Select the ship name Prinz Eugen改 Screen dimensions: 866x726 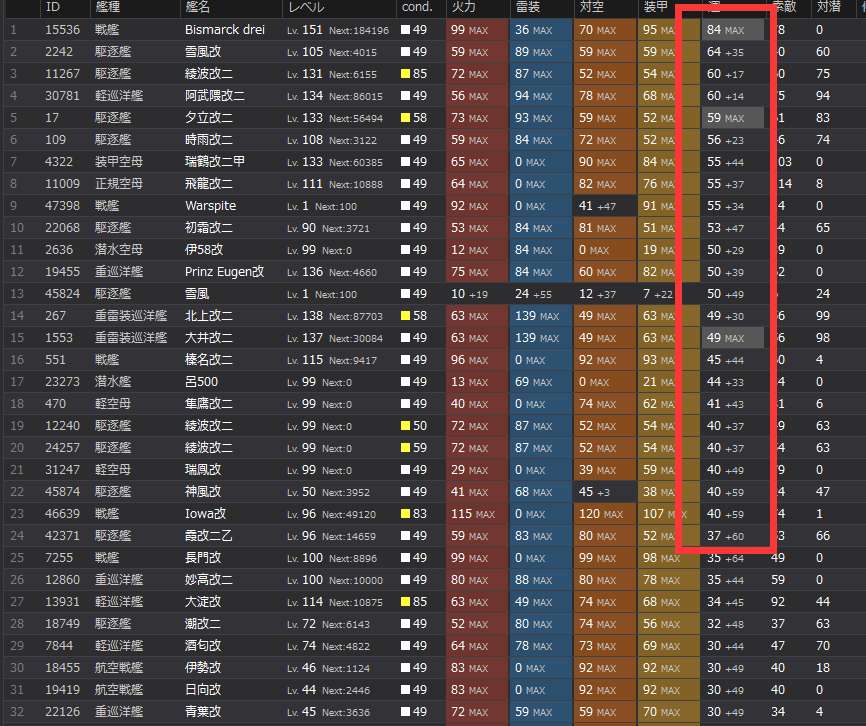point(224,272)
